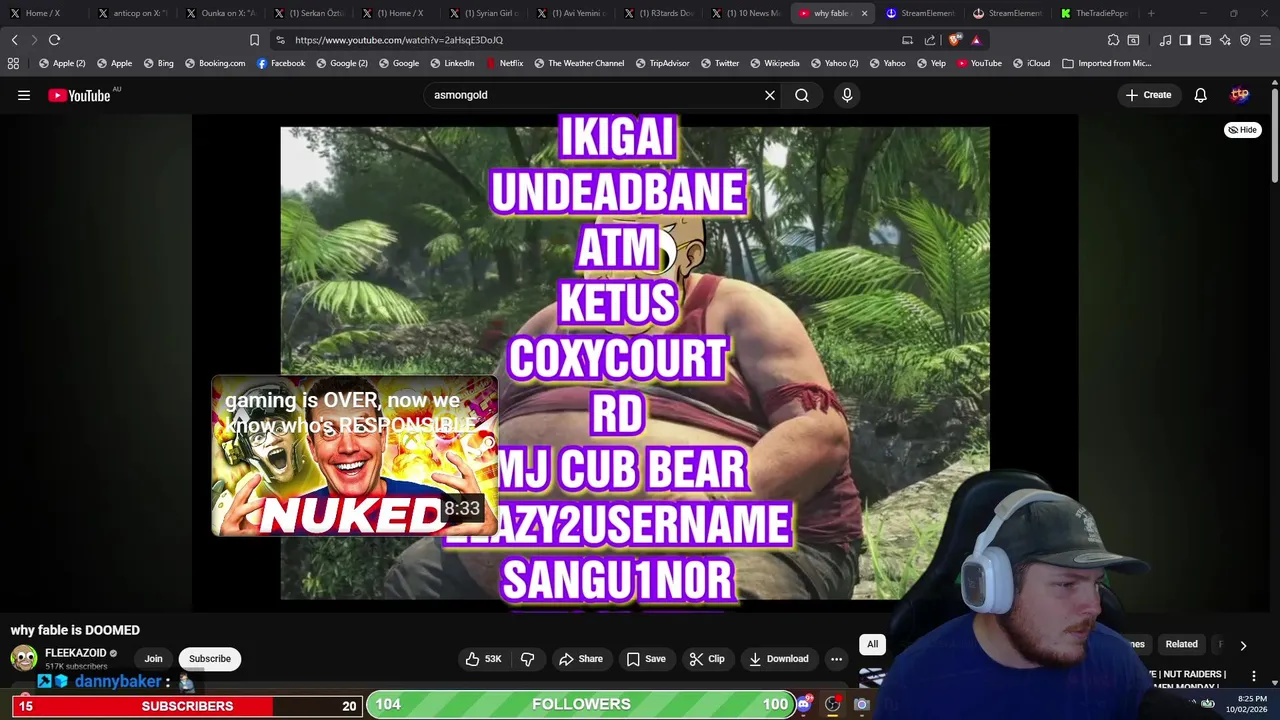Download the video
This screenshot has height=720, width=1280.
point(778,659)
